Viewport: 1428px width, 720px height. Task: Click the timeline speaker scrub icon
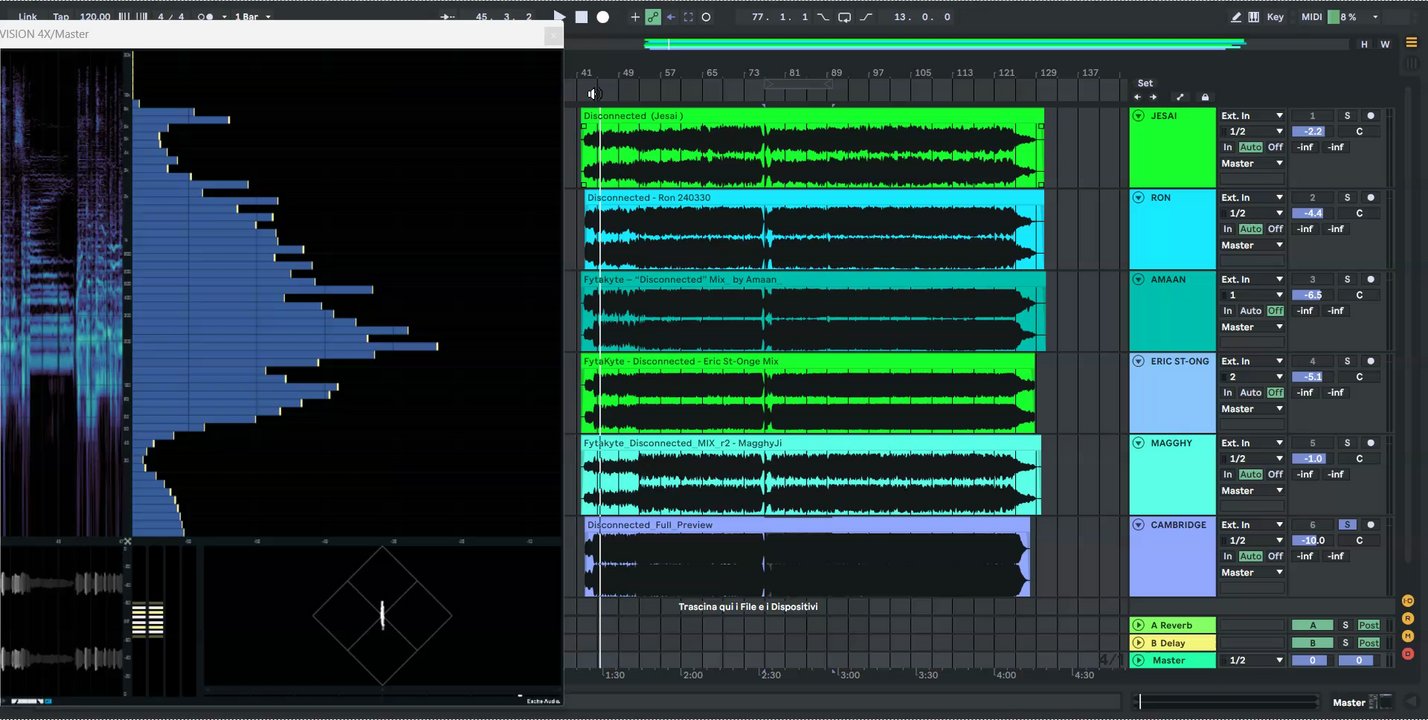tap(593, 94)
